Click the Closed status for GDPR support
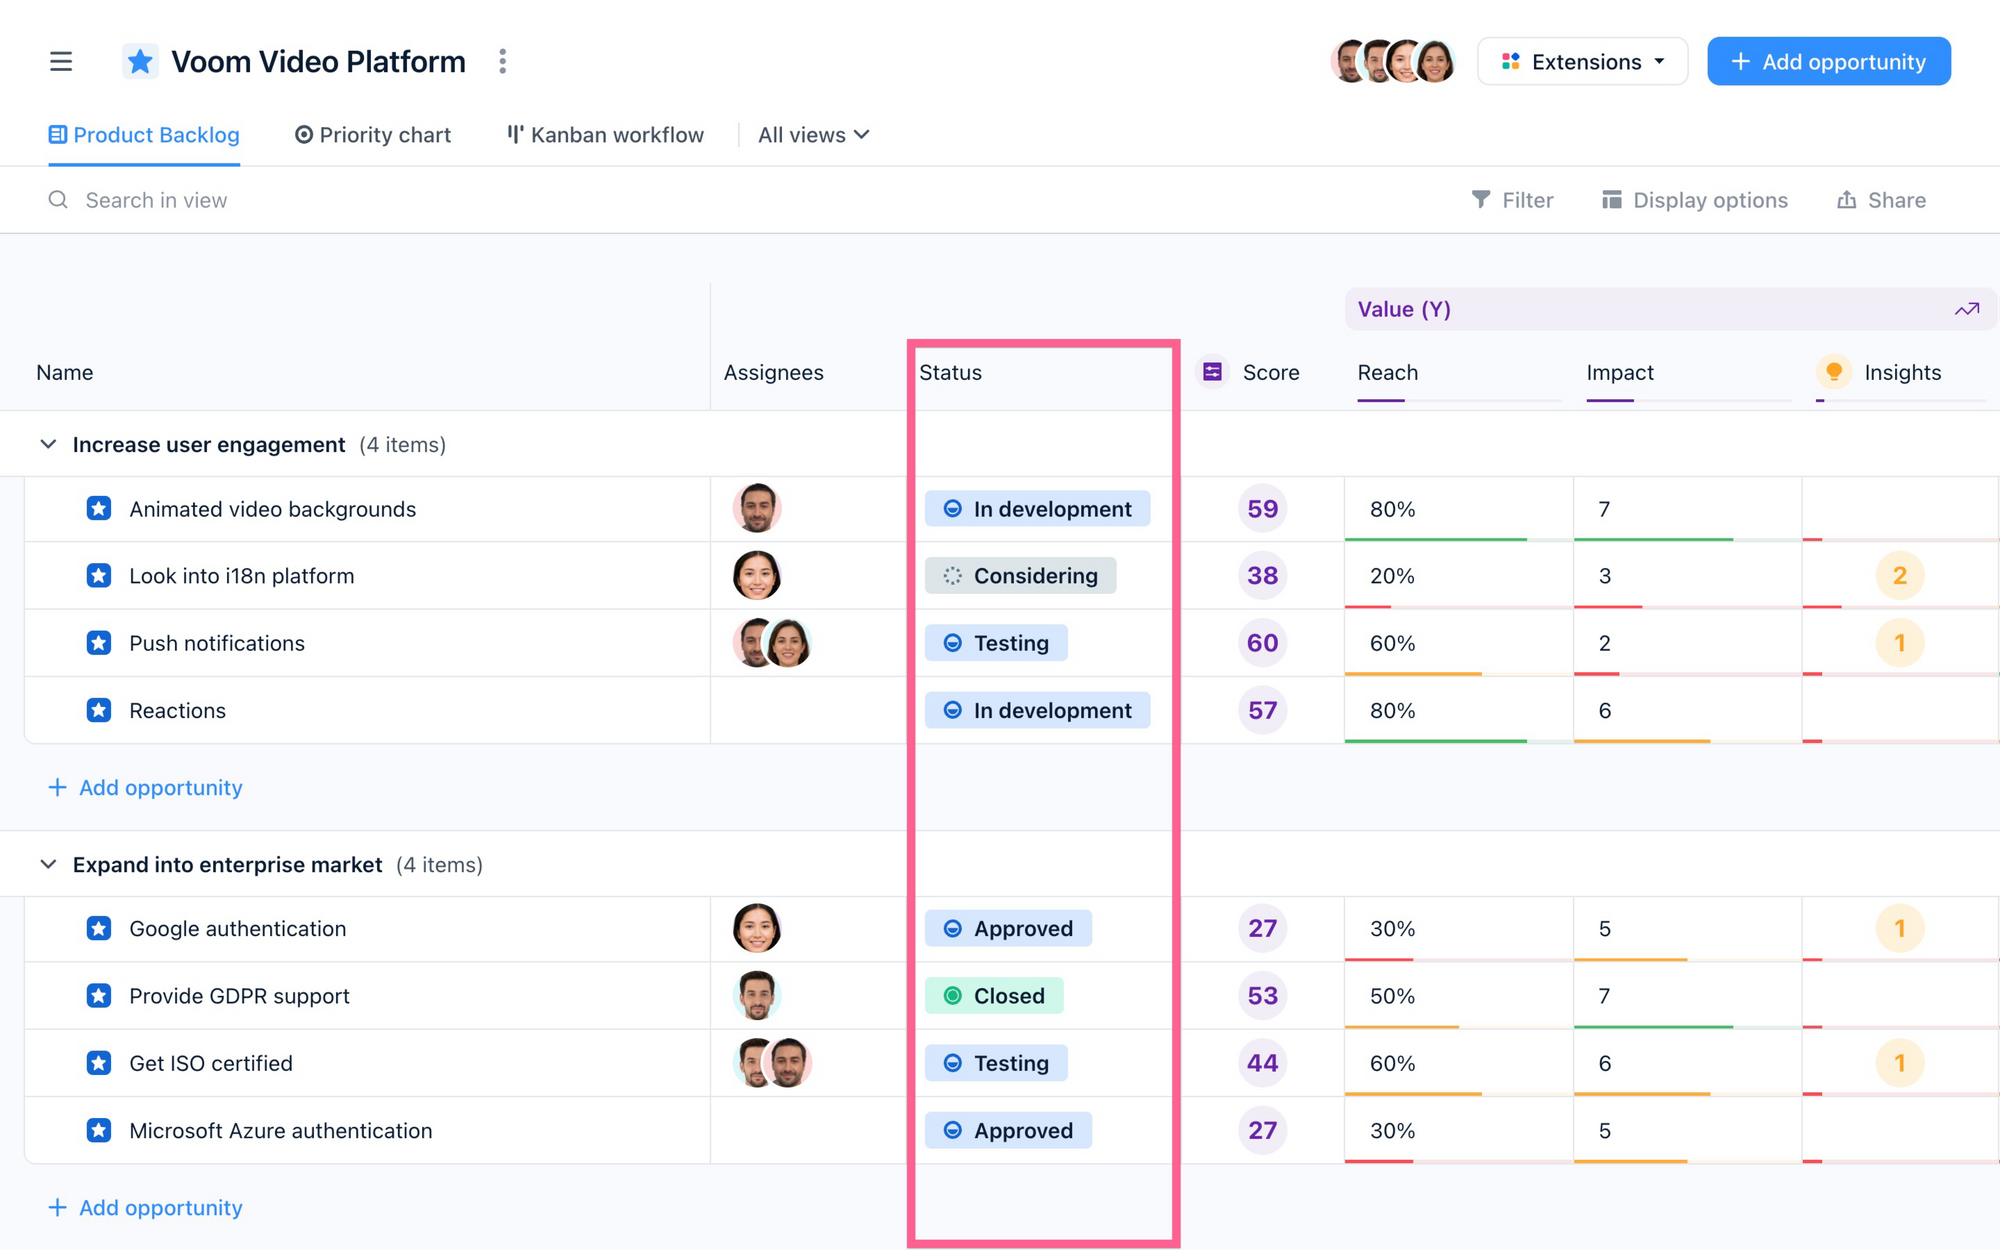This screenshot has height=1250, width=2000. coord(994,996)
